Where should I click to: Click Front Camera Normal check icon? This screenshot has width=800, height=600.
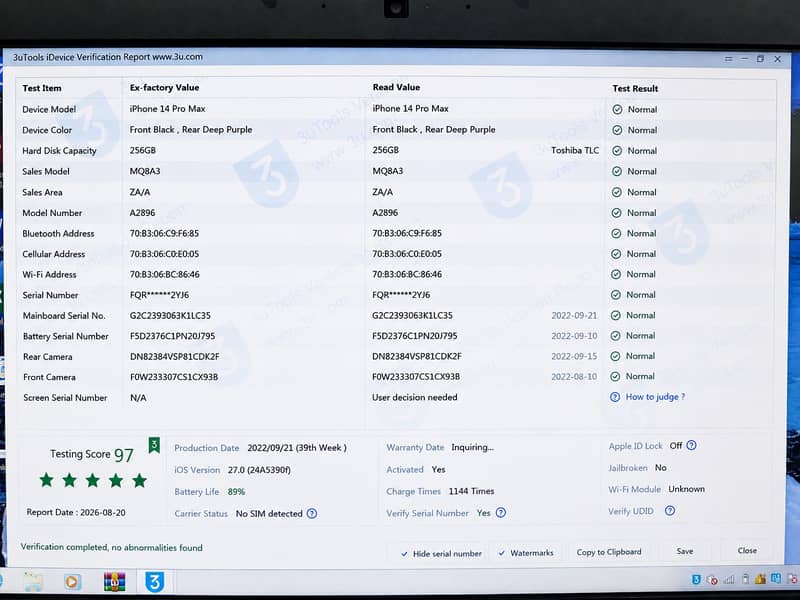click(615, 377)
